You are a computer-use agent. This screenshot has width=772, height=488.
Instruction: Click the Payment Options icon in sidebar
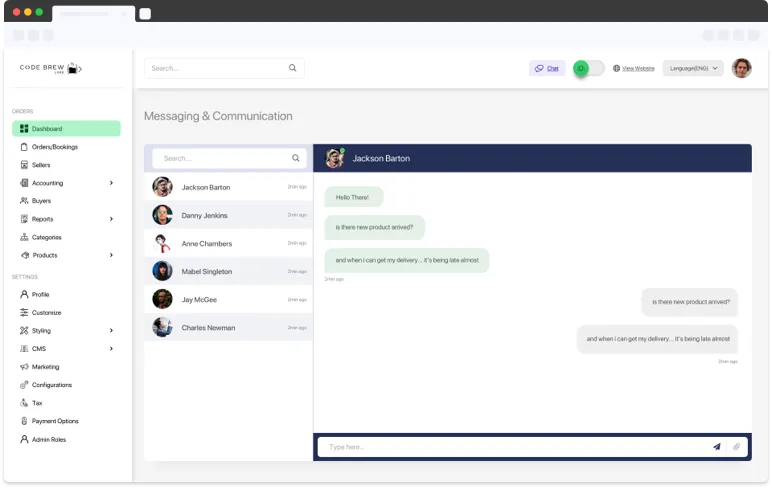coord(24,421)
